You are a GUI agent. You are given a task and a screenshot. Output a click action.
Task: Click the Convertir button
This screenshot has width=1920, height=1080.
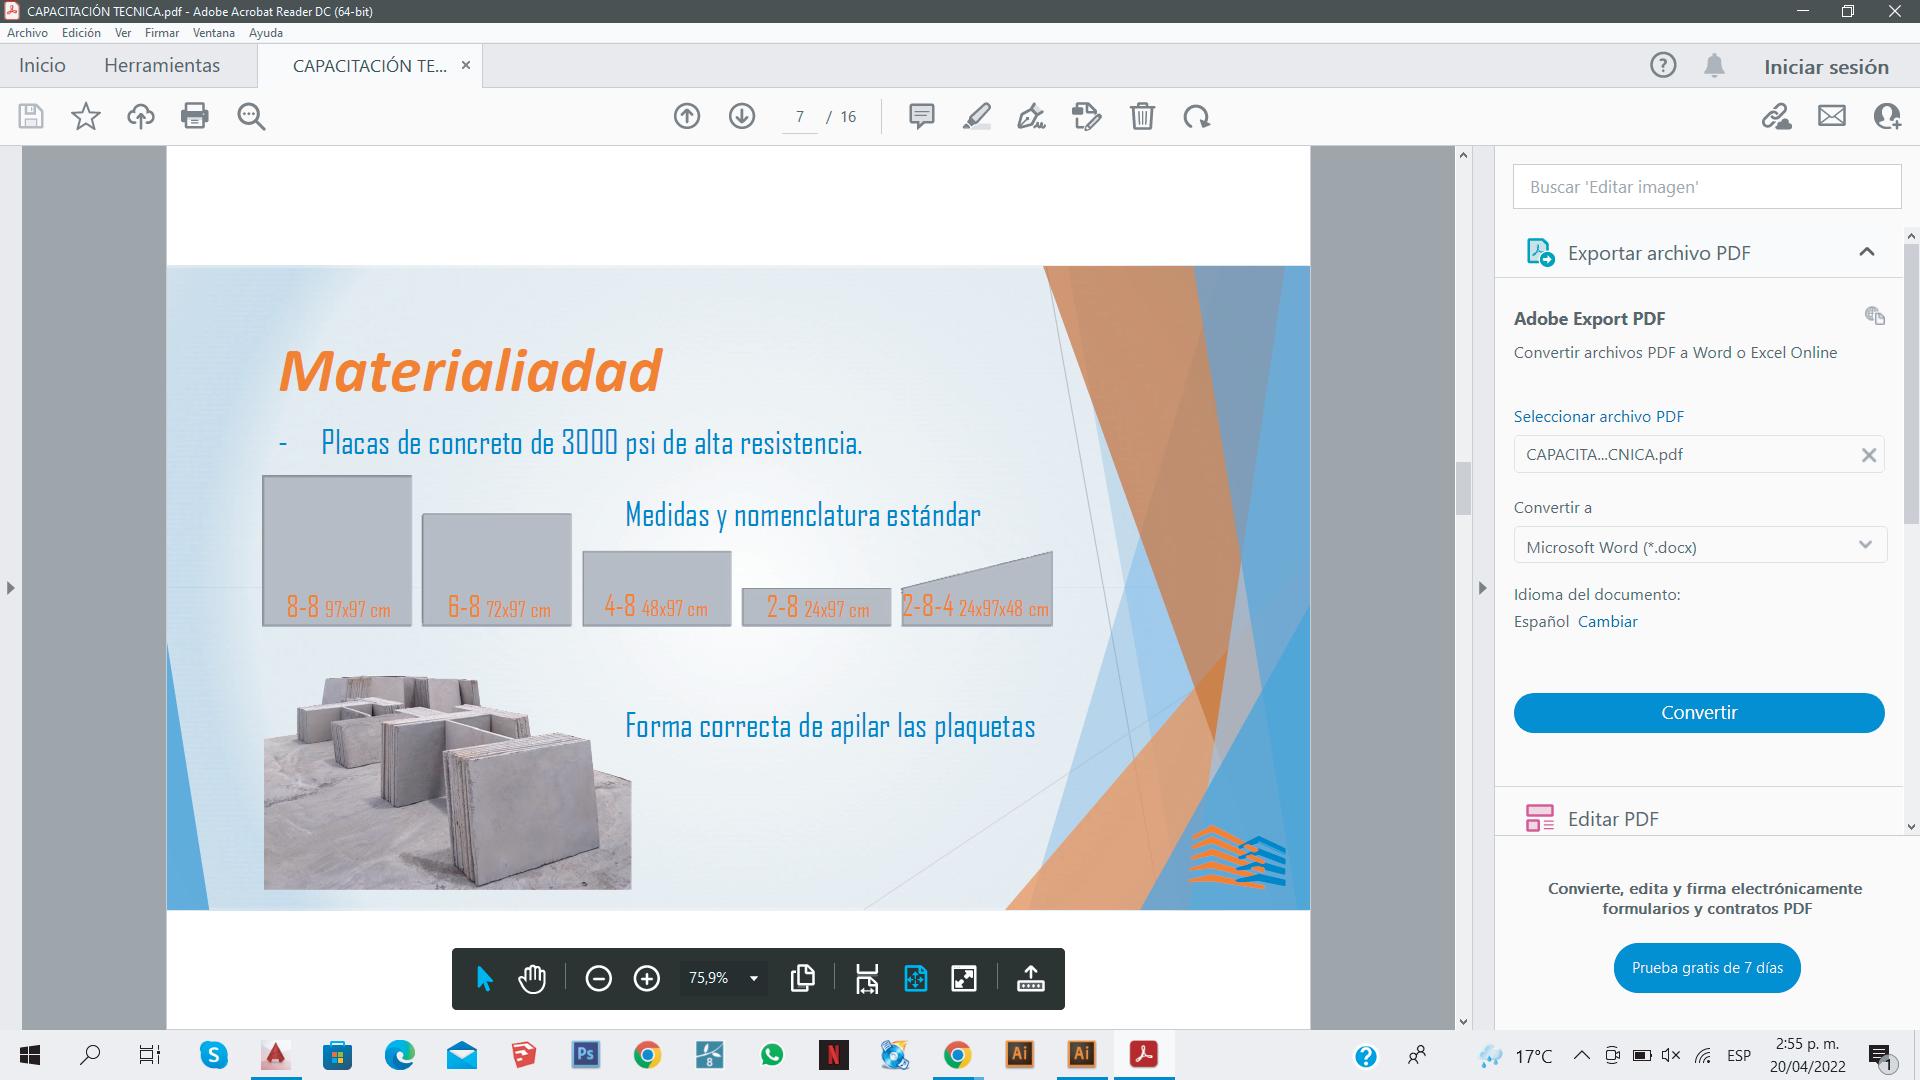[x=1698, y=713]
